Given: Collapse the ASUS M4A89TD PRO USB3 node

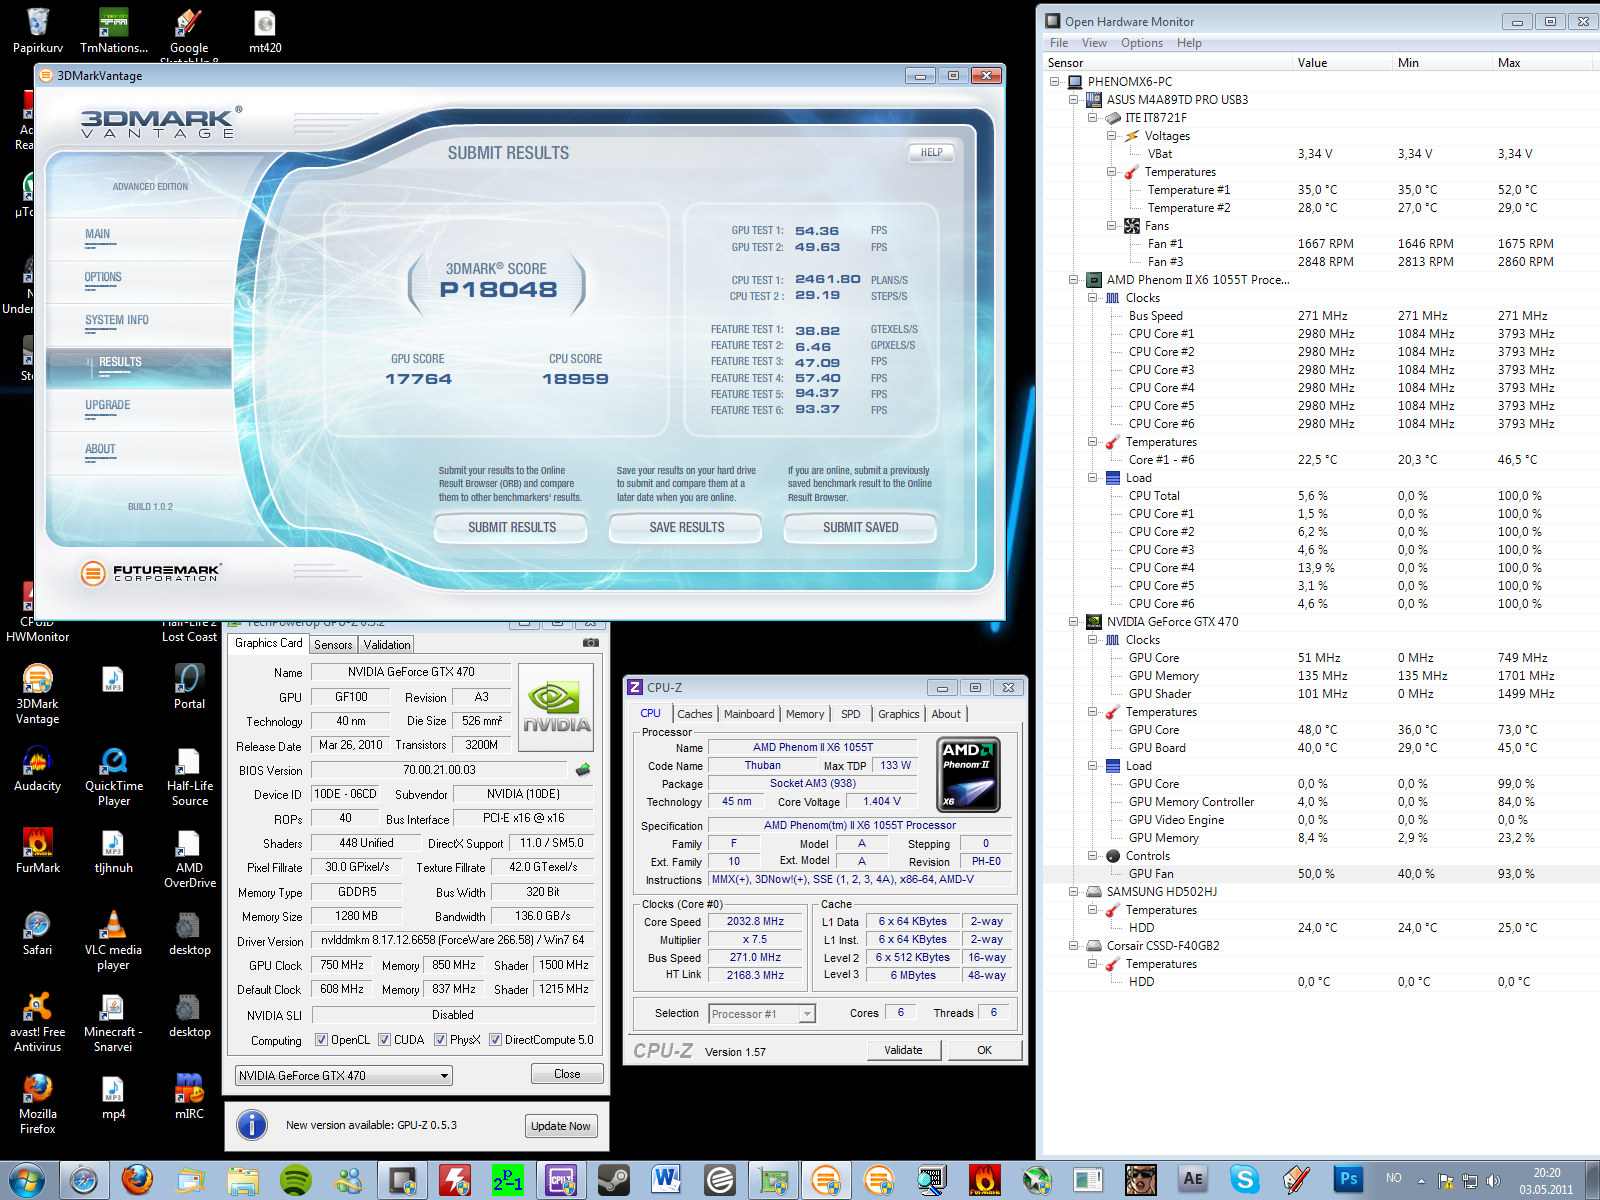Looking at the screenshot, I should pyautogui.click(x=1074, y=100).
